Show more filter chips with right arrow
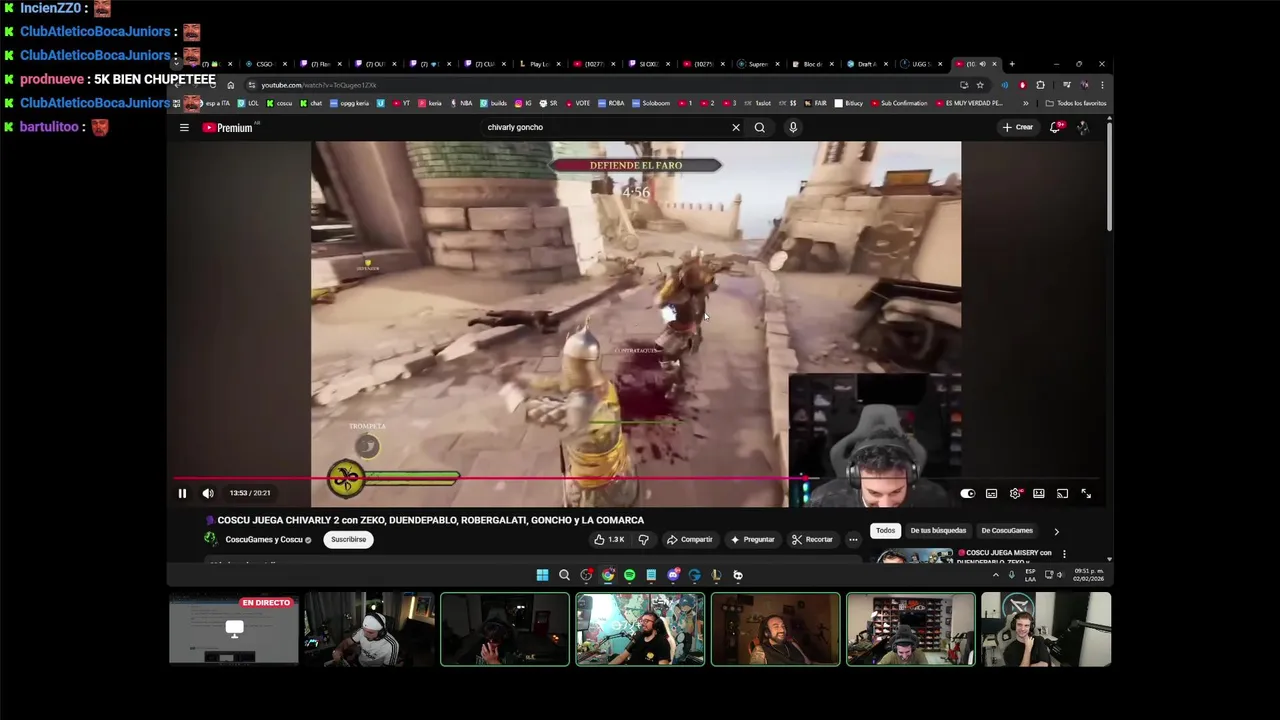 pos(1056,531)
